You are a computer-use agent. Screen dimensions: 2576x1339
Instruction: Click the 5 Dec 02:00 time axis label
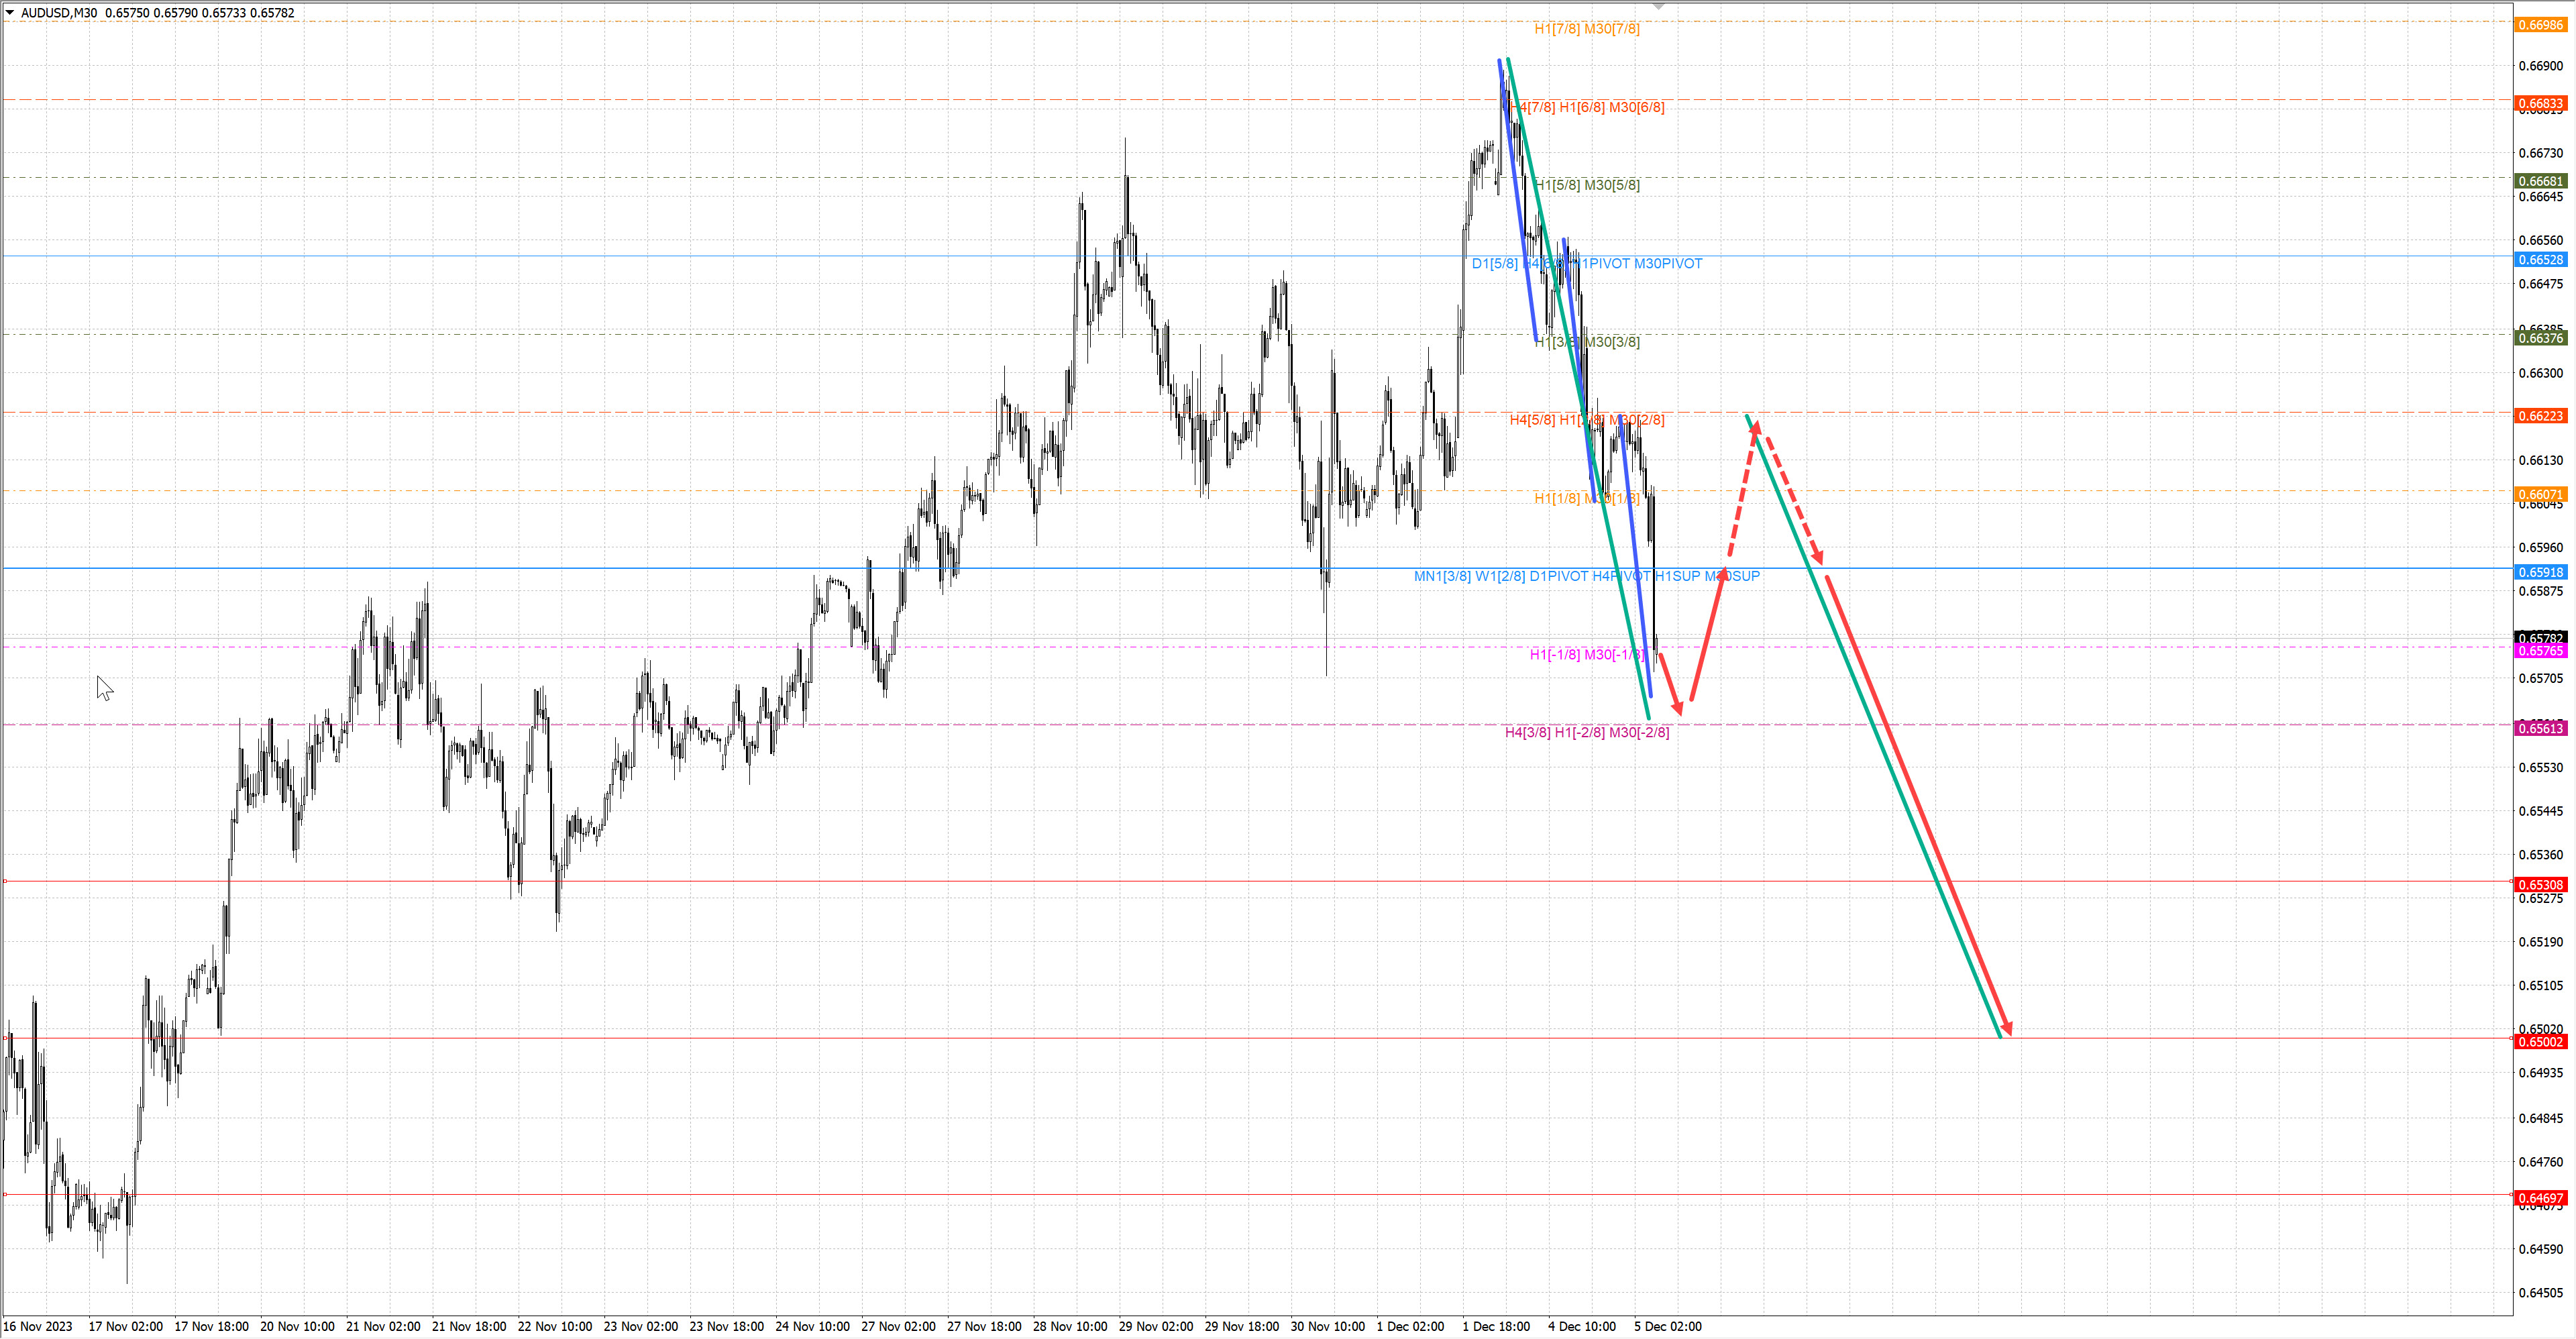tap(1667, 1326)
